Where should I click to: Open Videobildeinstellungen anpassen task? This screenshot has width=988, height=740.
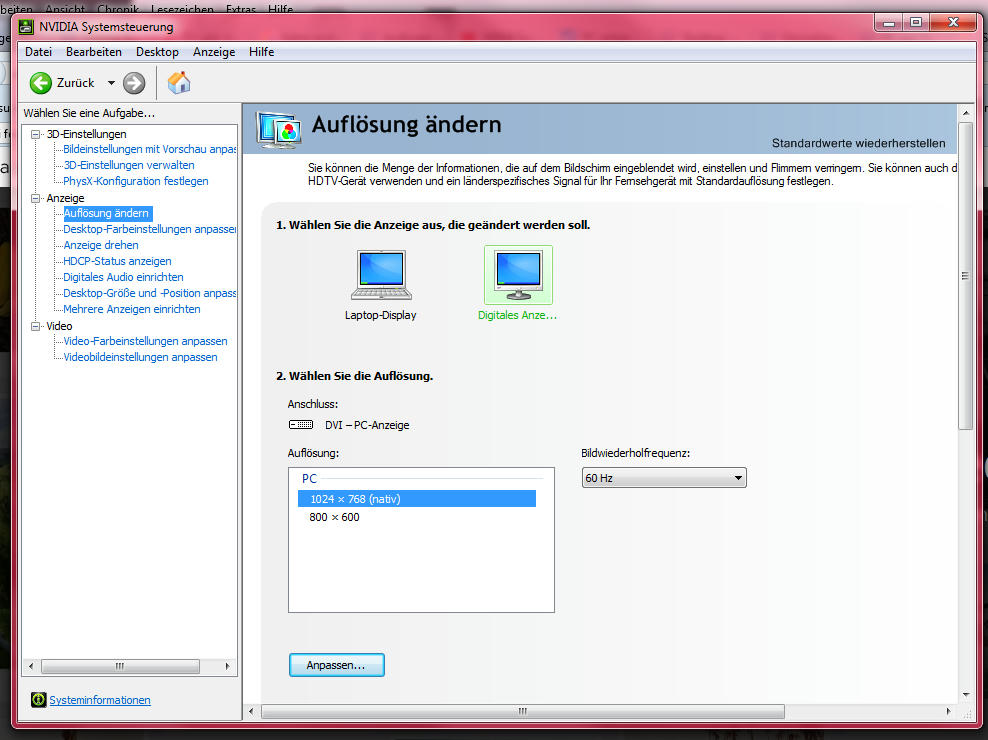[x=141, y=357]
